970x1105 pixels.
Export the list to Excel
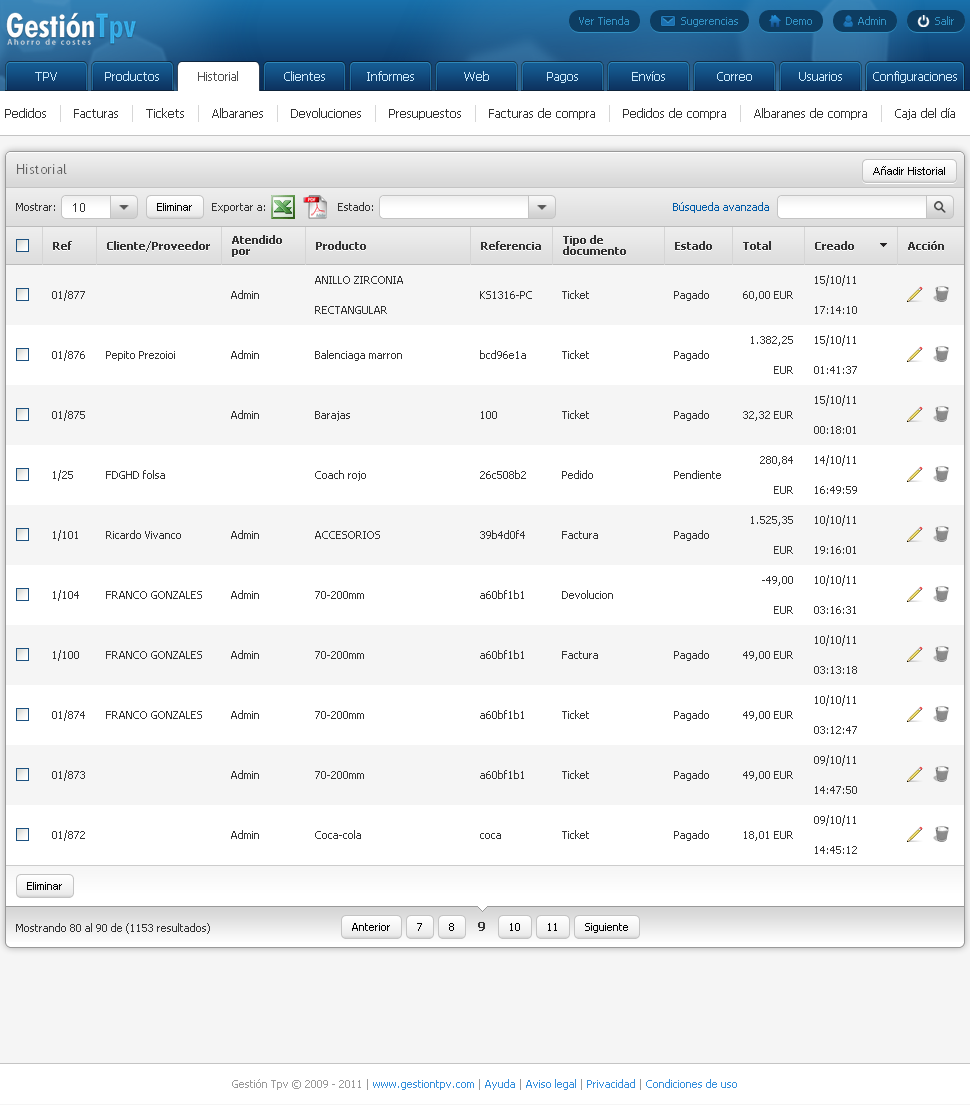(x=283, y=207)
